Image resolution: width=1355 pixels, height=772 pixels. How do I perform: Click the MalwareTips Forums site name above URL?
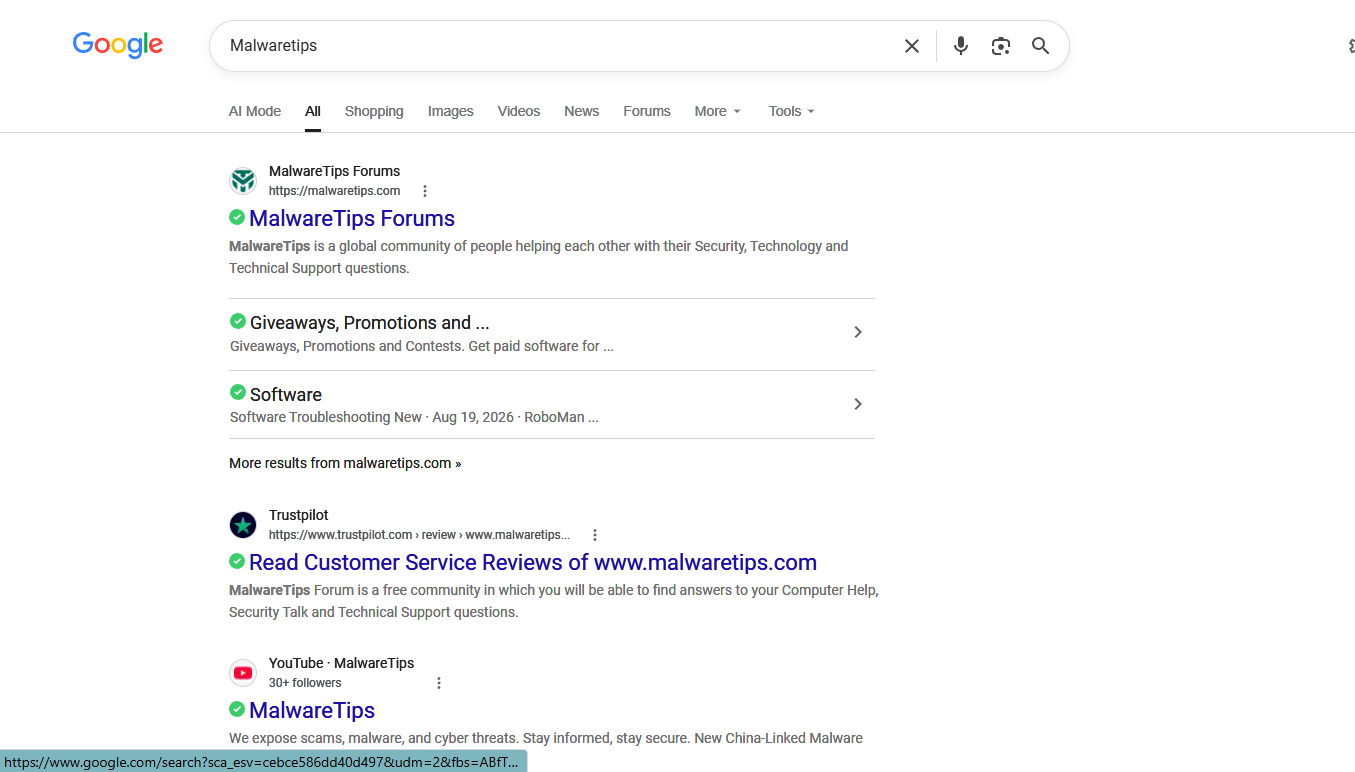coord(334,171)
